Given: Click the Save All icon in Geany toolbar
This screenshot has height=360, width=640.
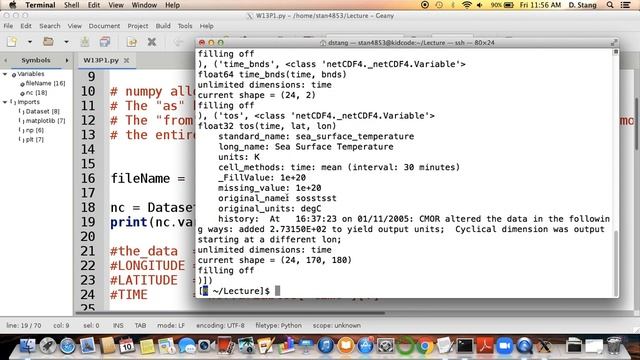Looking at the screenshot, I should pyautogui.click(x=105, y=42).
